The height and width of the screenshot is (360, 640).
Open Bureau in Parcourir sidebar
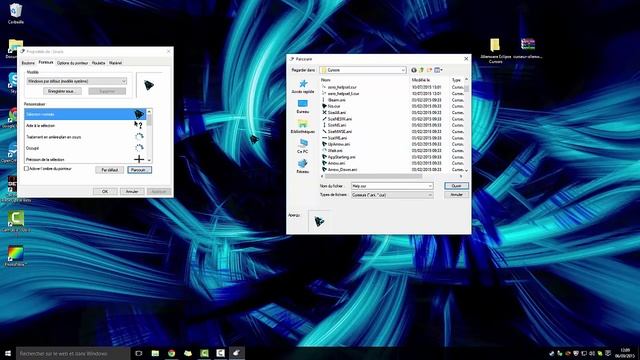tap(303, 107)
